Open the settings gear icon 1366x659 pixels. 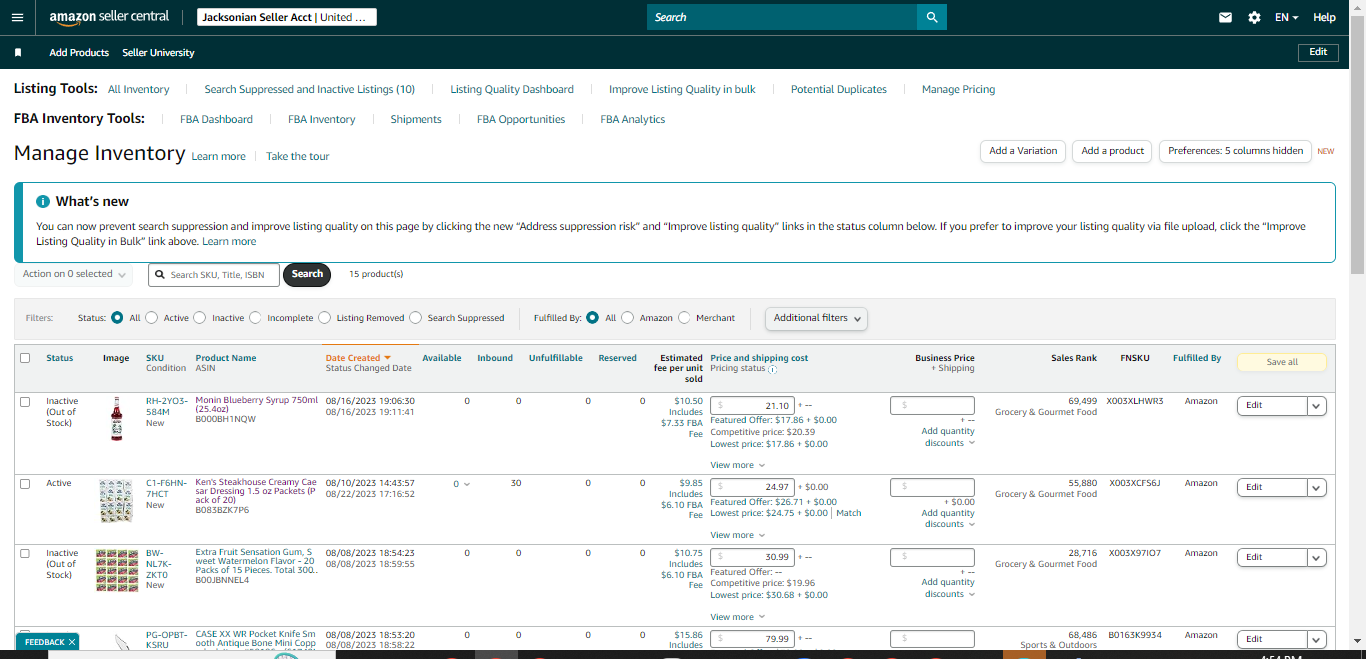pyautogui.click(x=1254, y=17)
